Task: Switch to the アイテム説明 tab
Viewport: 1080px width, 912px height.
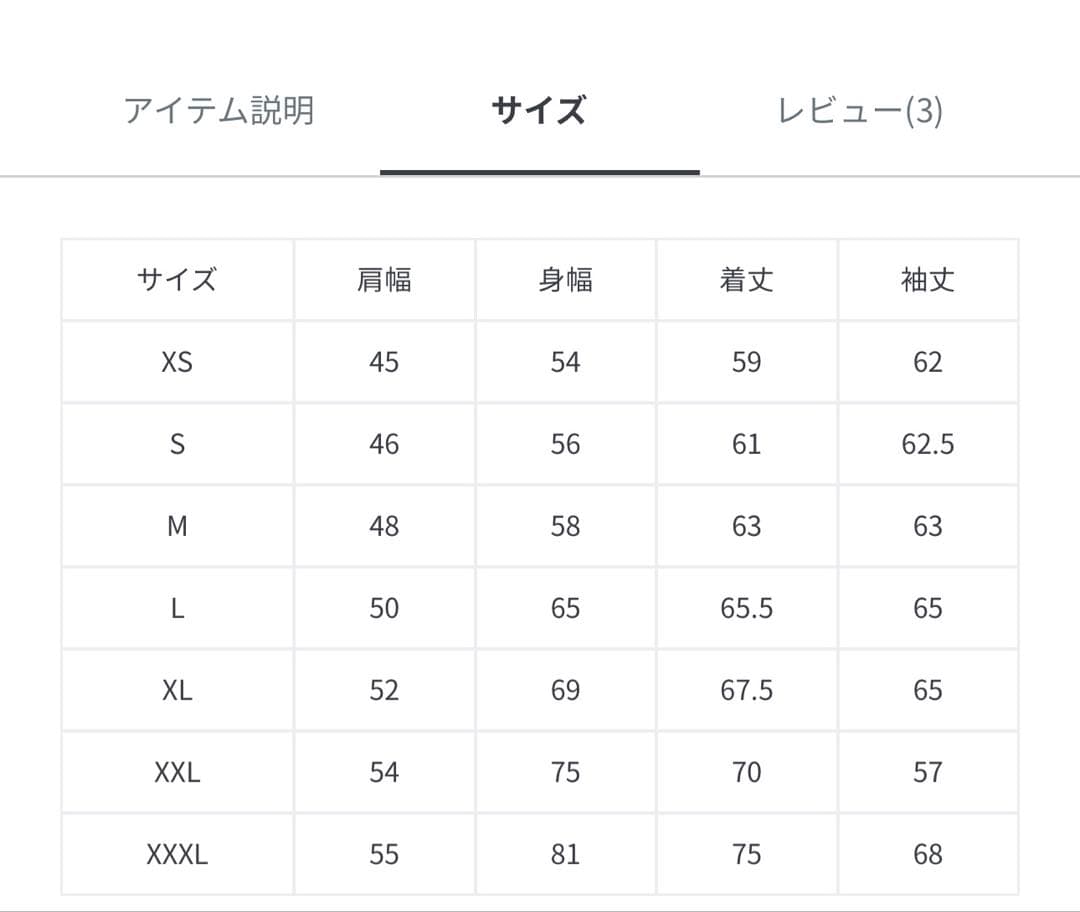Action: click(x=220, y=111)
